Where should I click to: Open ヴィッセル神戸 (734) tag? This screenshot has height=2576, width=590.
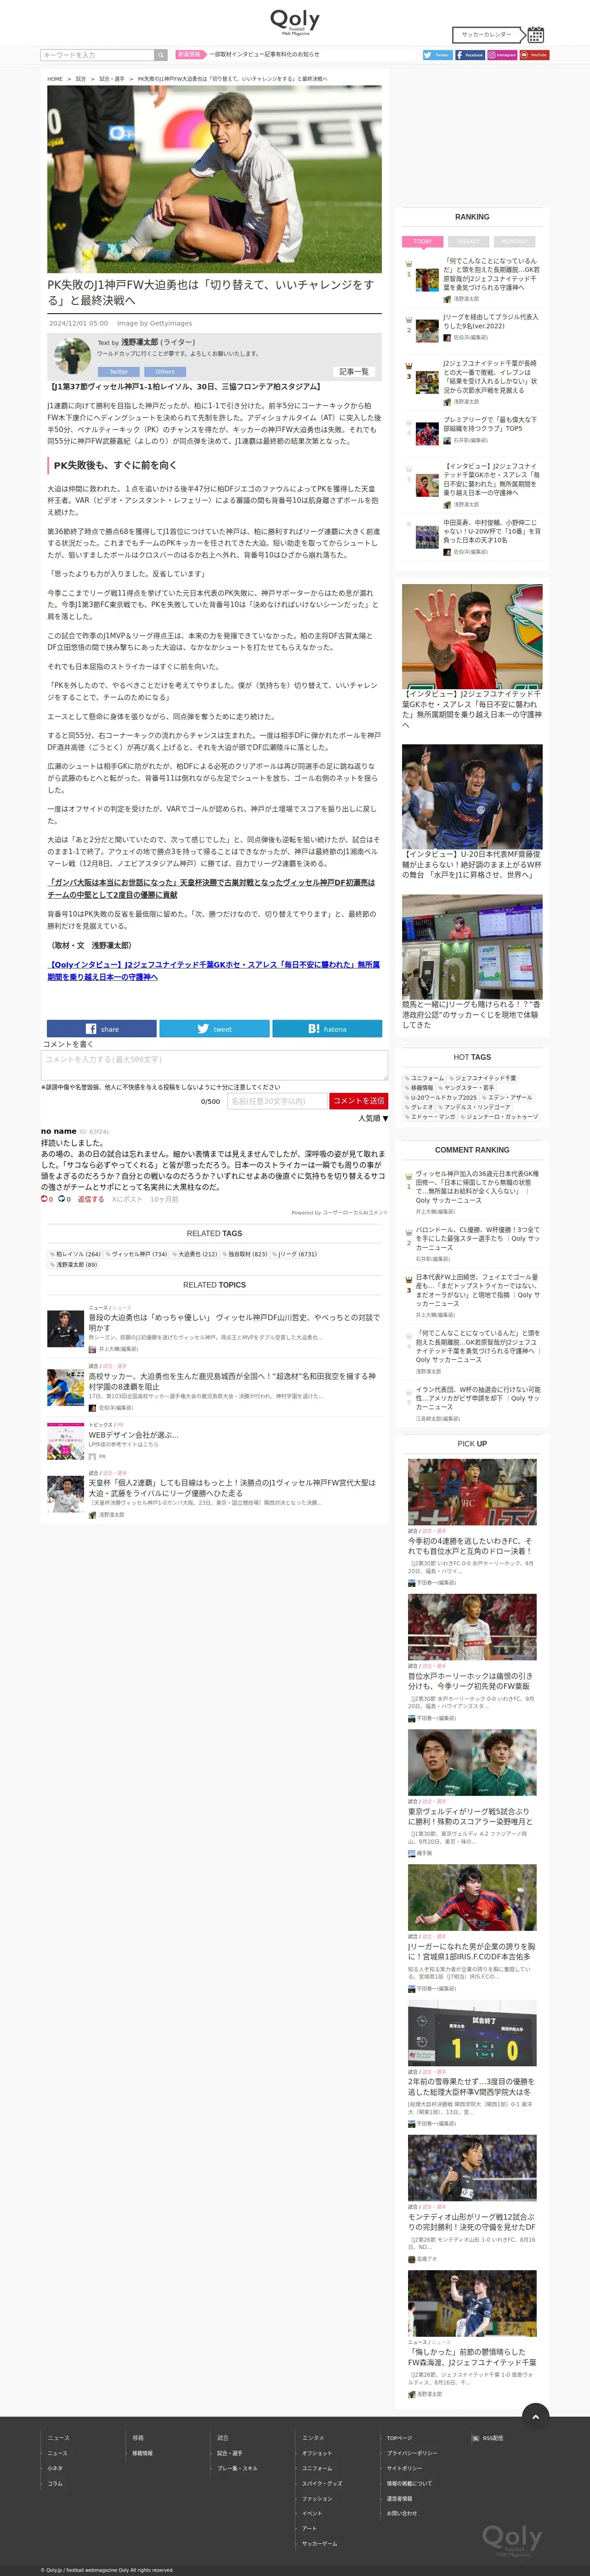tap(137, 1254)
